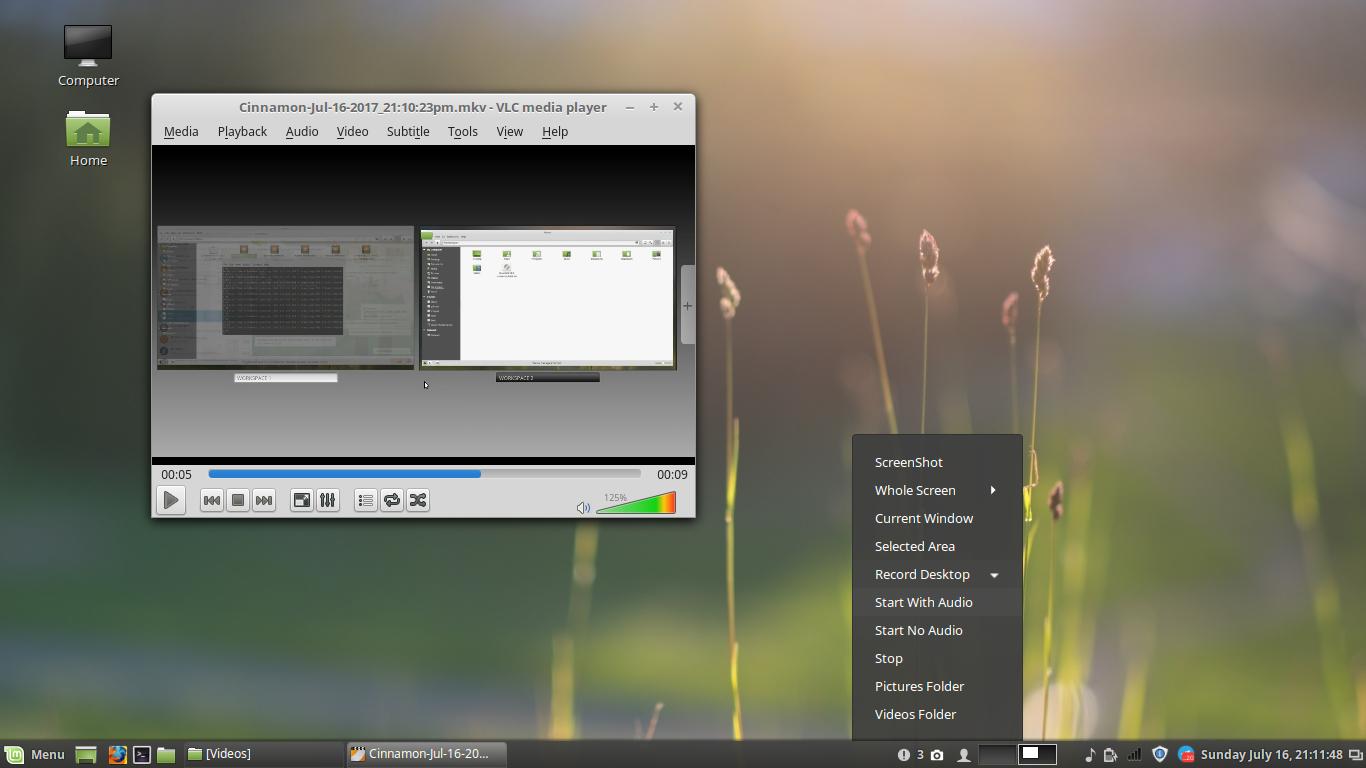Skip to the next media item
1366x768 pixels.
264,500
